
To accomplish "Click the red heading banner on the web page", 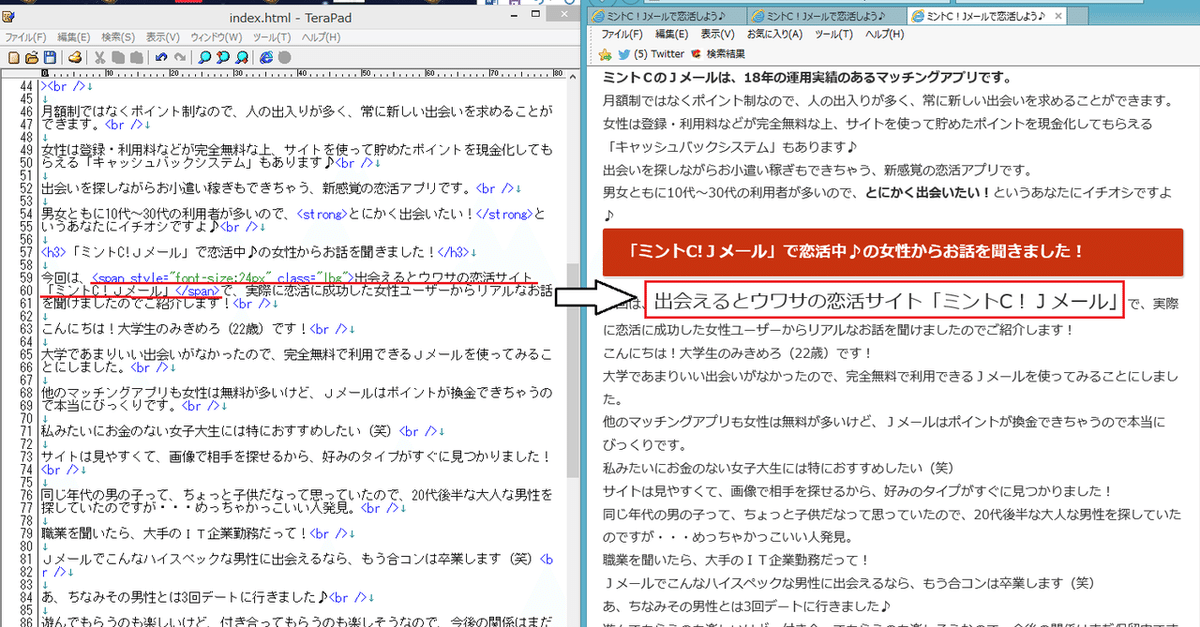I will coord(892,251).
